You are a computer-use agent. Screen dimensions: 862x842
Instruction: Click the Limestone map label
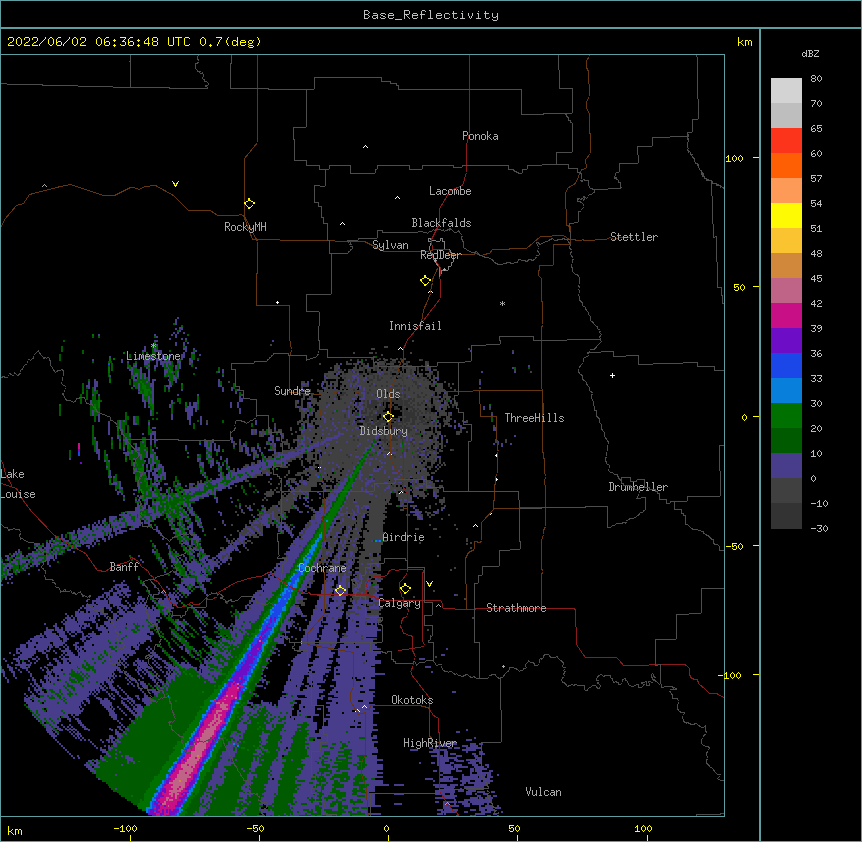(153, 356)
